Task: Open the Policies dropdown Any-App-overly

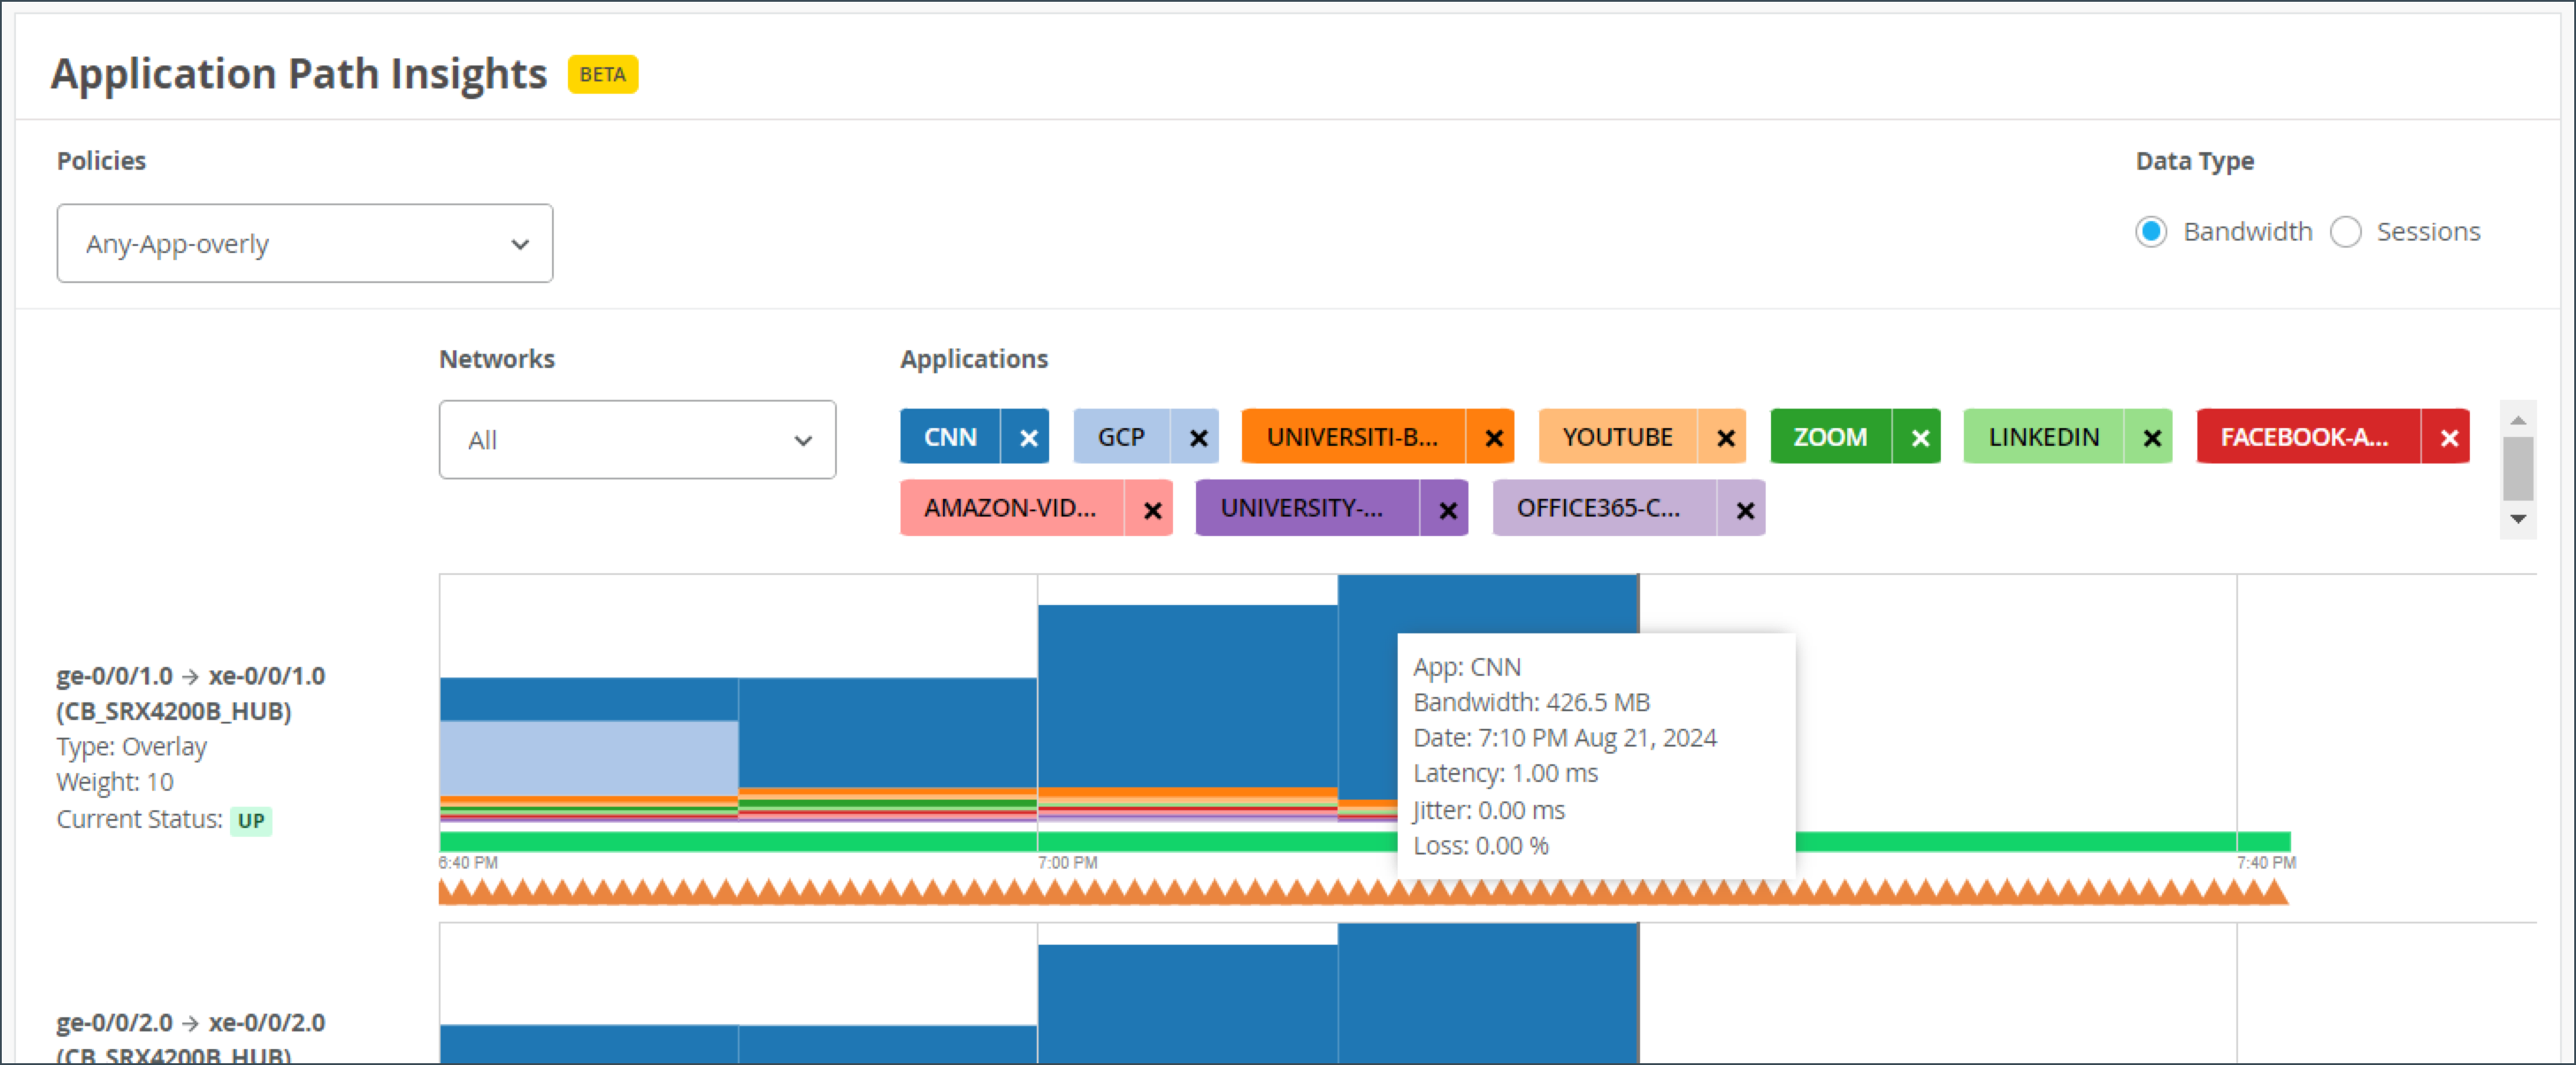Action: (x=304, y=243)
